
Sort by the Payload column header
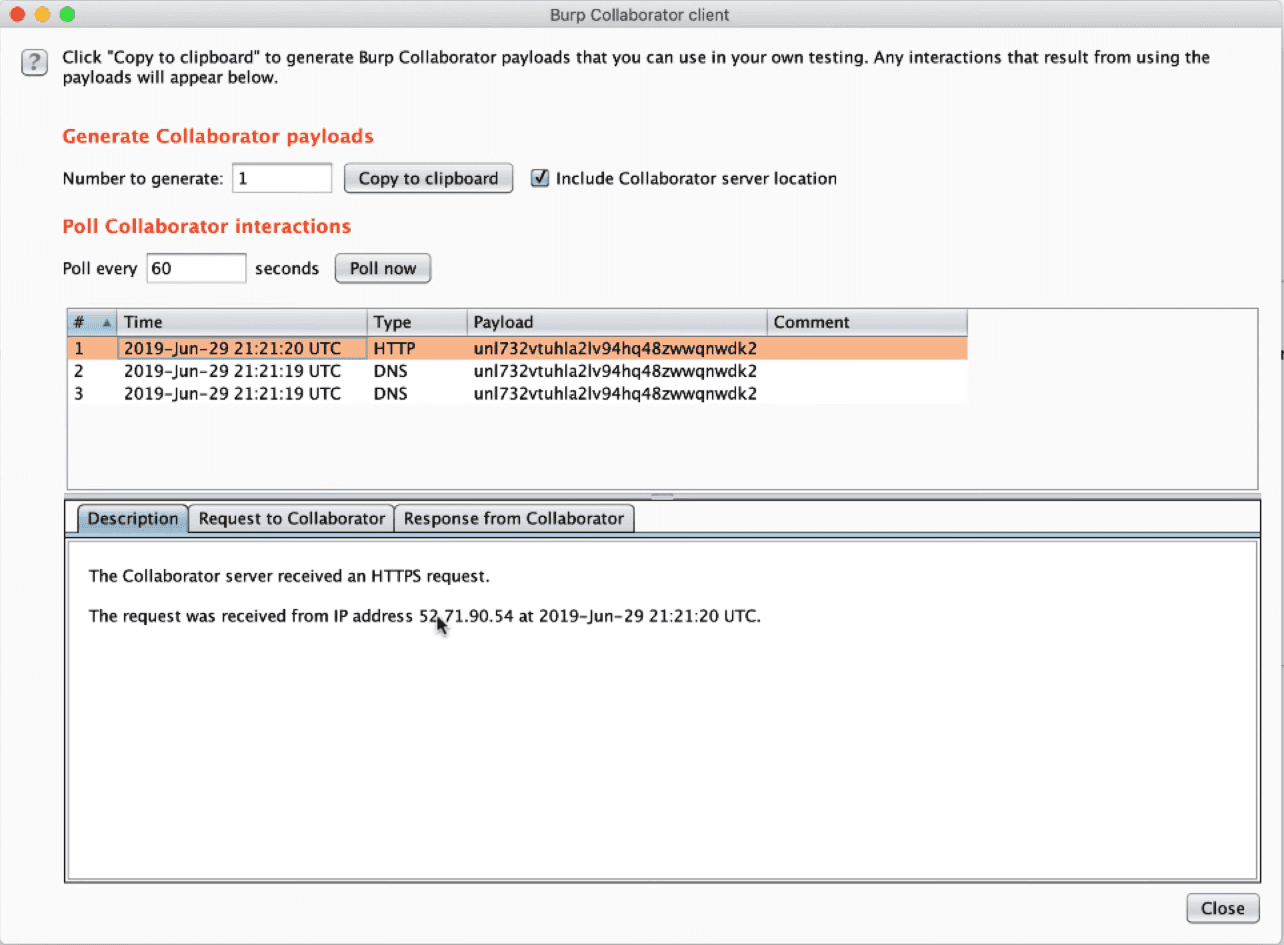point(616,322)
